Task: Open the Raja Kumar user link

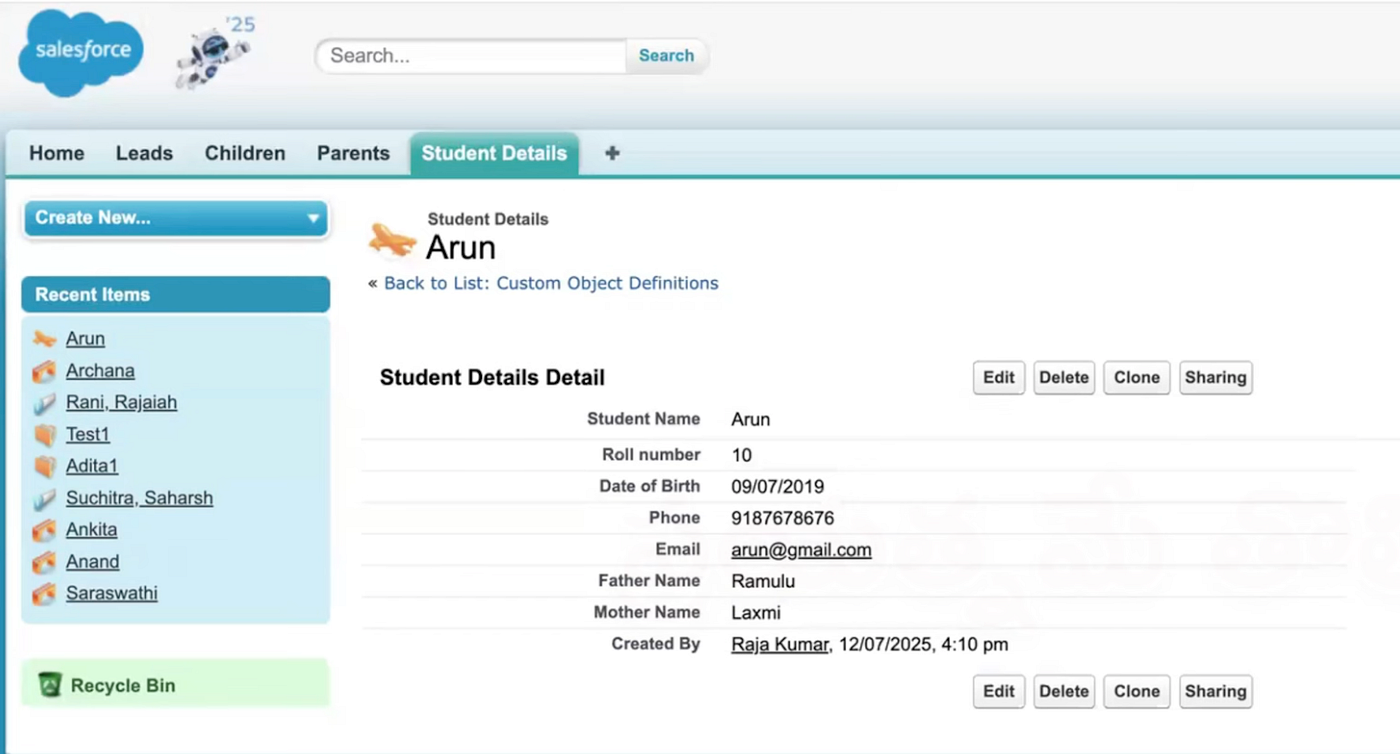Action: (780, 645)
